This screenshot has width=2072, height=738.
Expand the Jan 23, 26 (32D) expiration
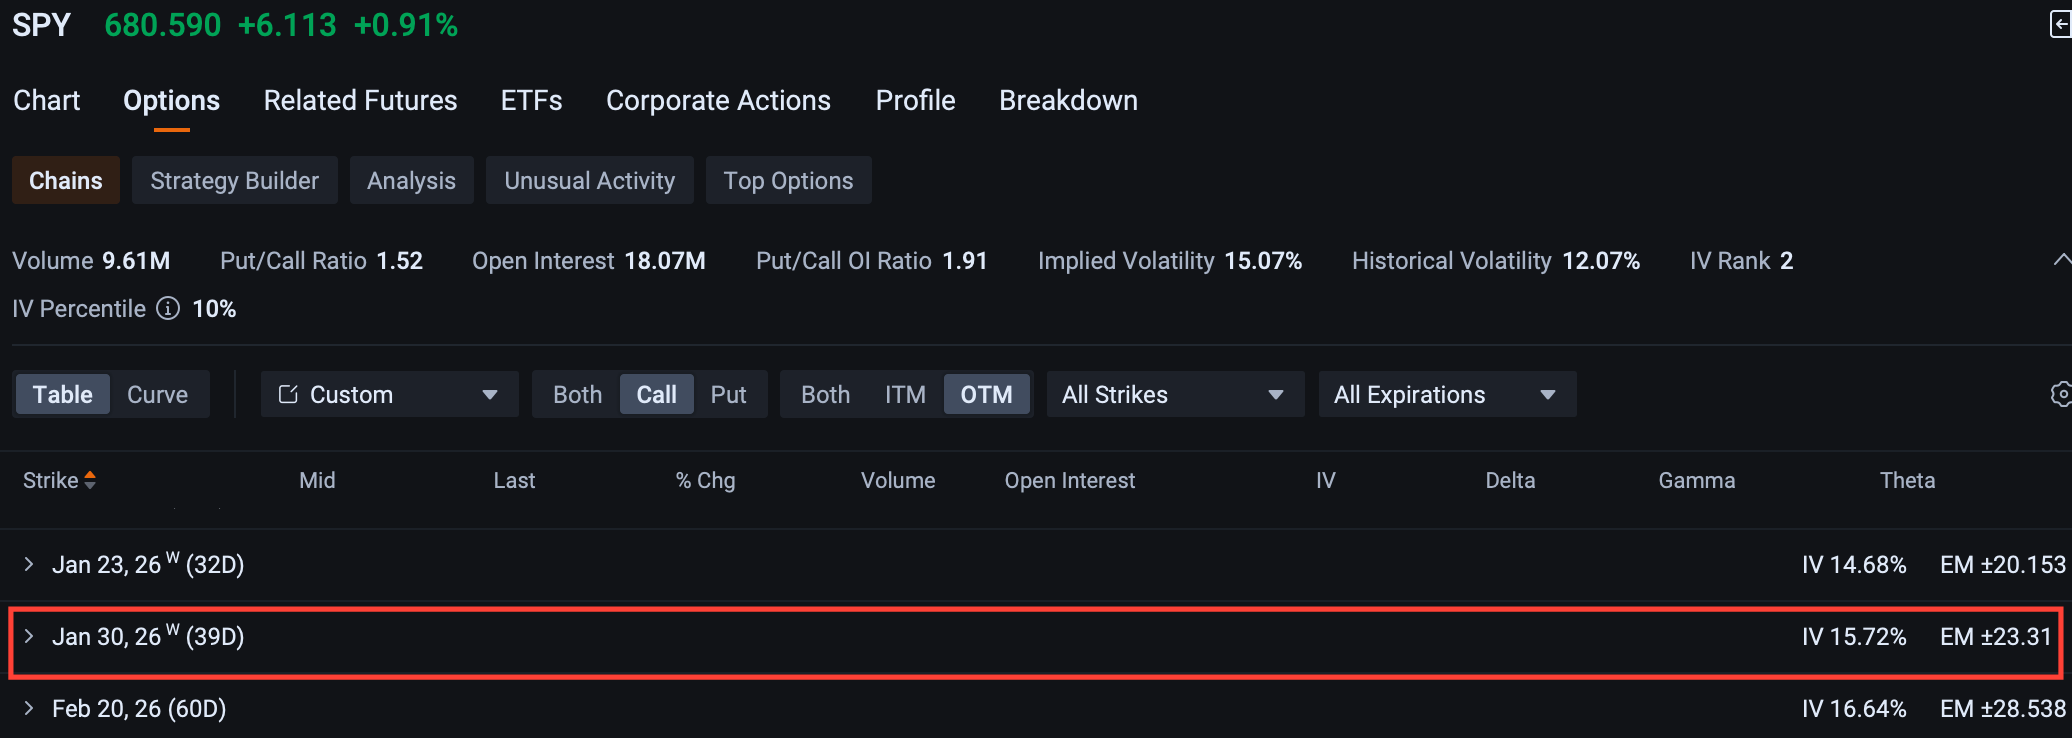point(29,564)
